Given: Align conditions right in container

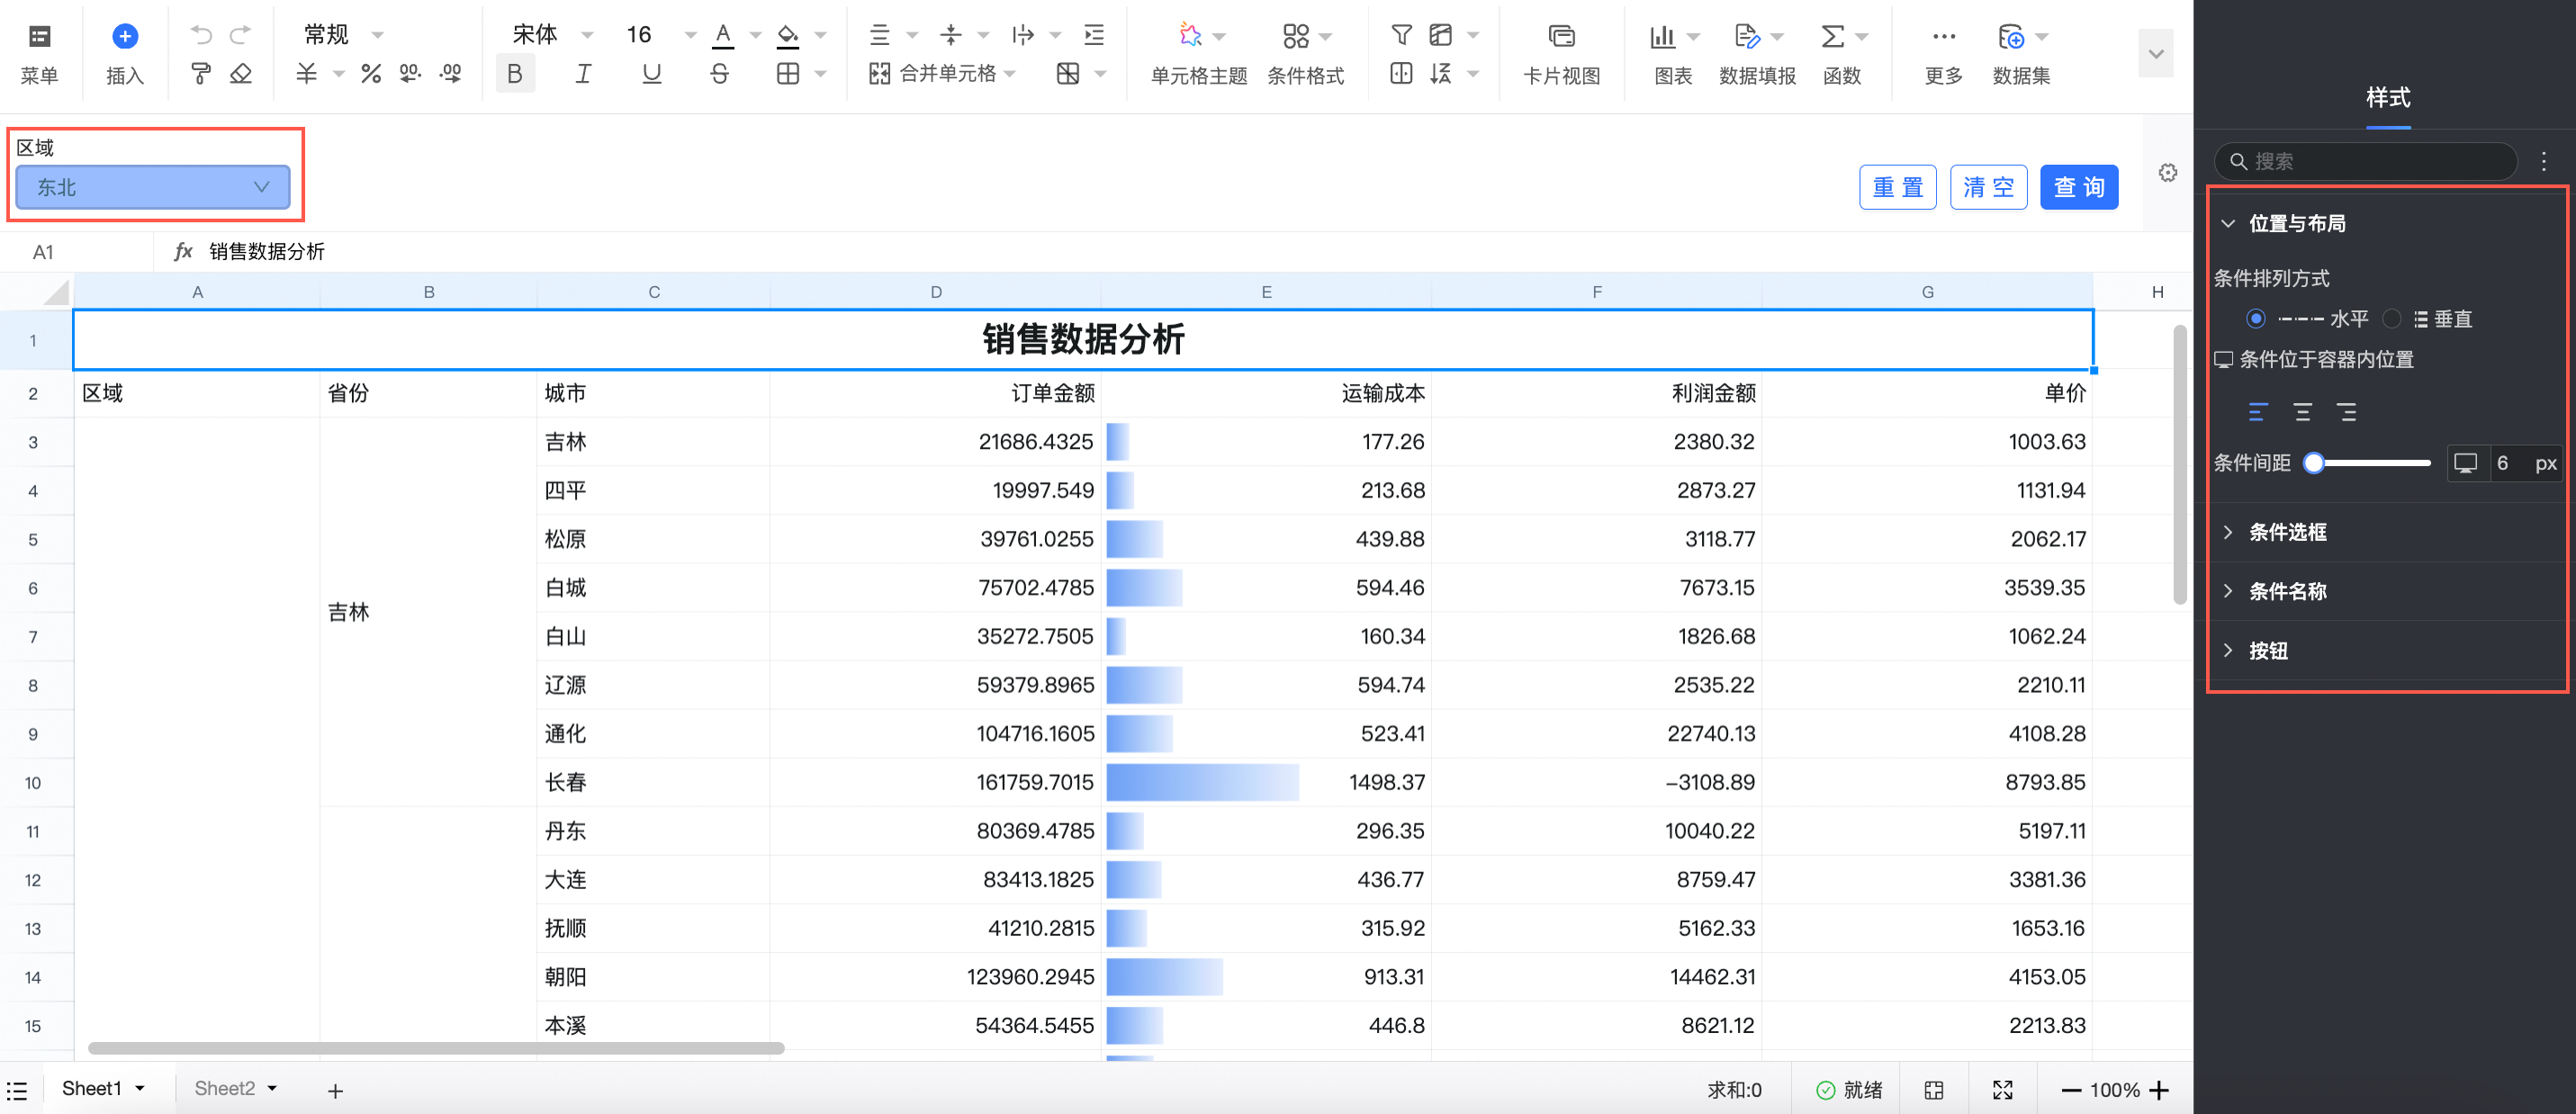Looking at the screenshot, I should click(2346, 412).
